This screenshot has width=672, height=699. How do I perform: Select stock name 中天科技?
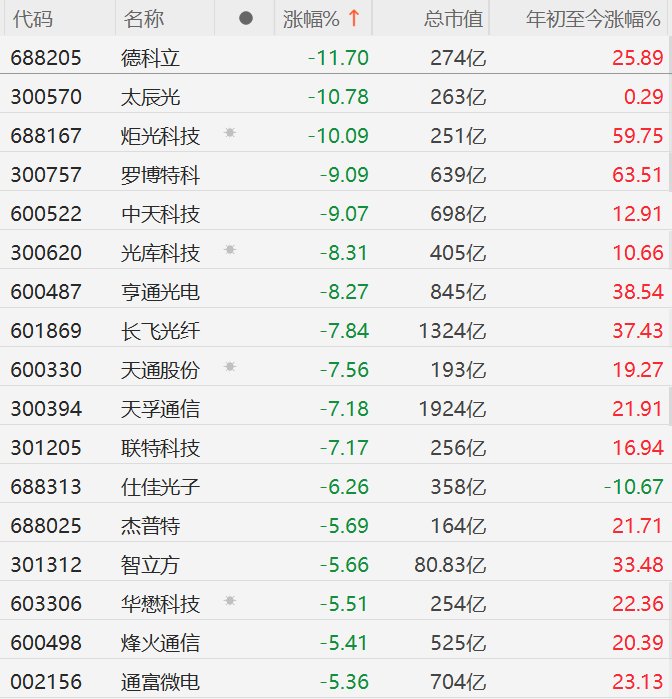click(x=160, y=214)
